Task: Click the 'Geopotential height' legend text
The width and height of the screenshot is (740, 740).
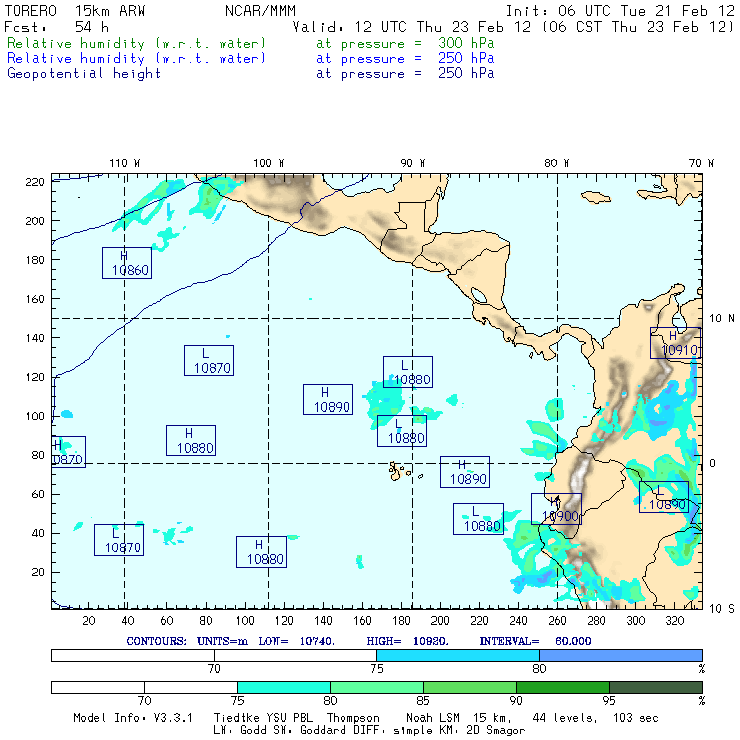Action: (84, 74)
